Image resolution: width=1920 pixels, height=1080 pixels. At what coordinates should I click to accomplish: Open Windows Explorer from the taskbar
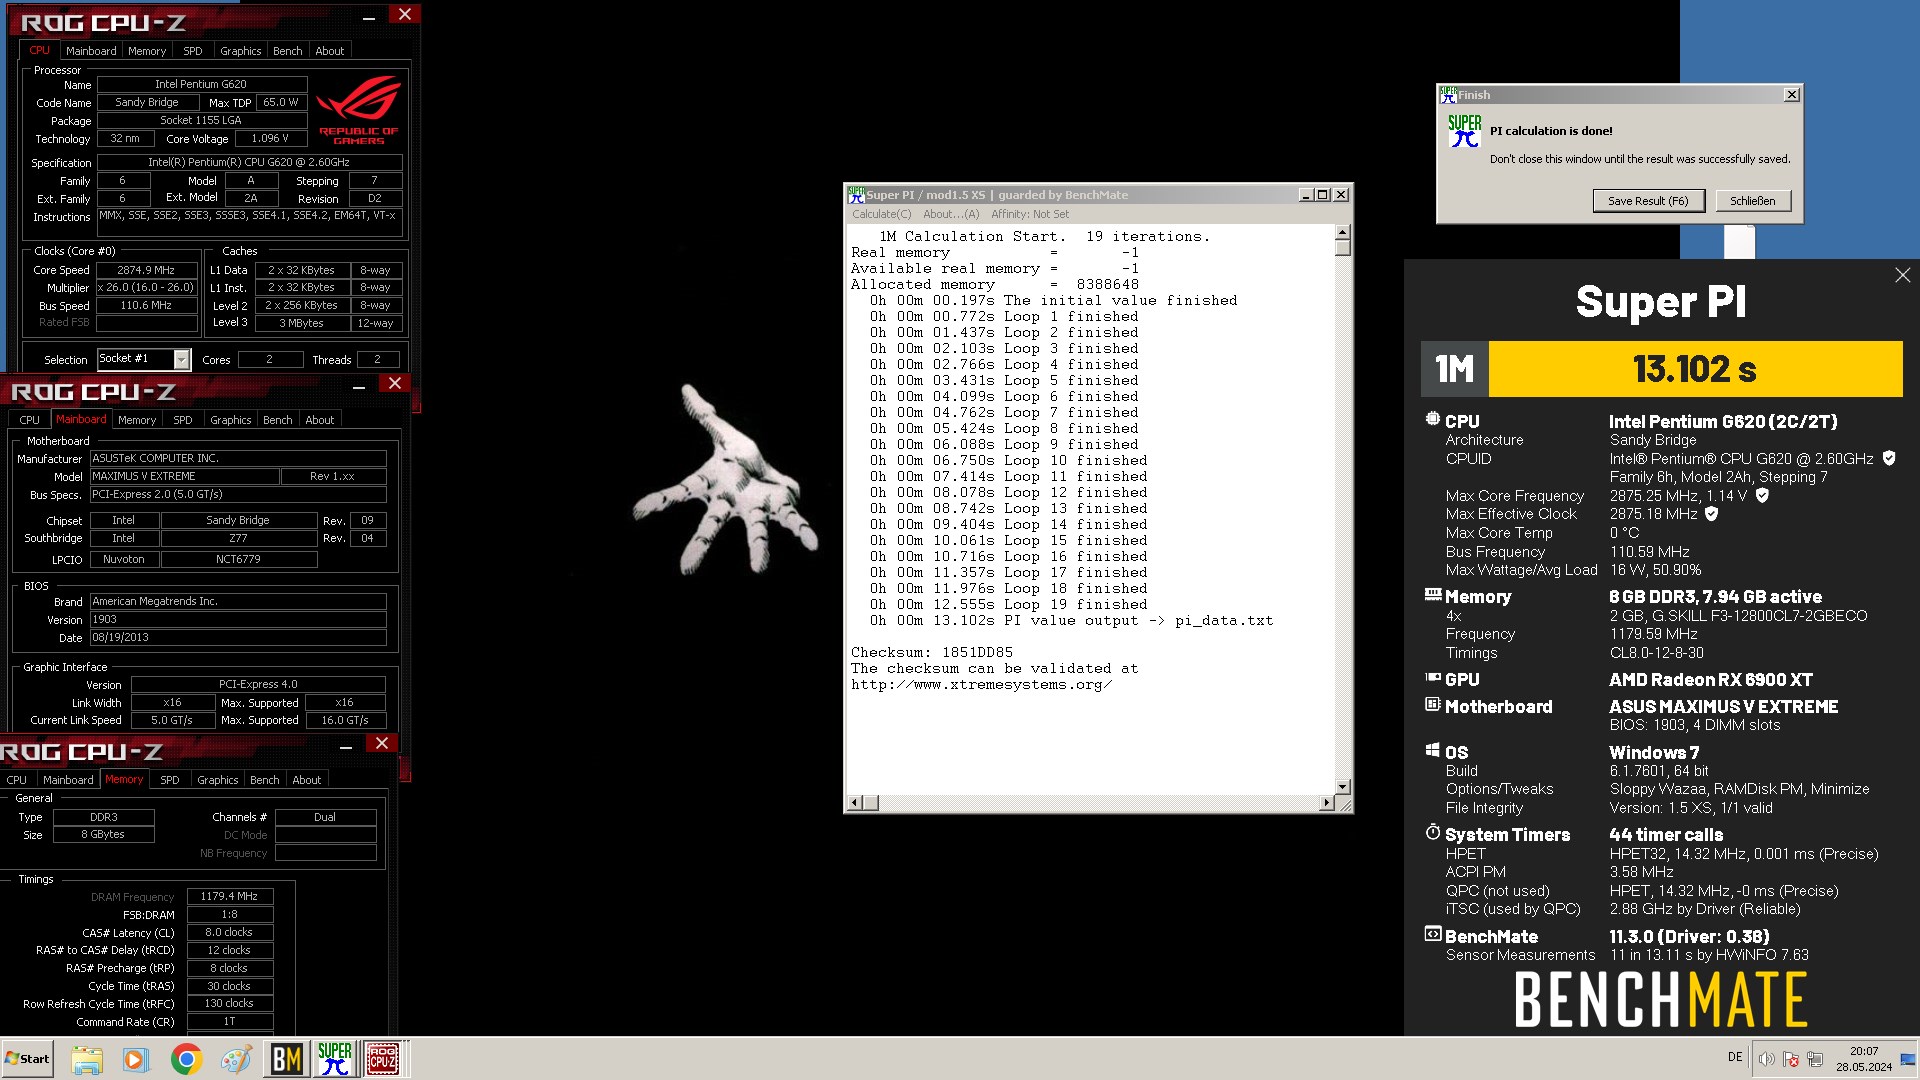[x=87, y=1059]
